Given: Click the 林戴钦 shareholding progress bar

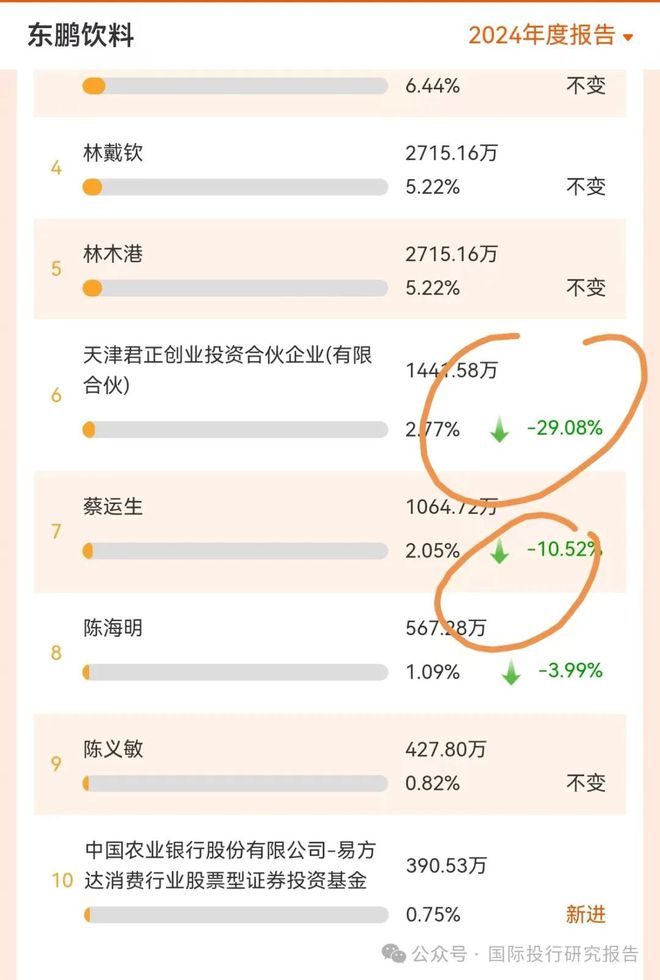Looking at the screenshot, I should [235, 187].
